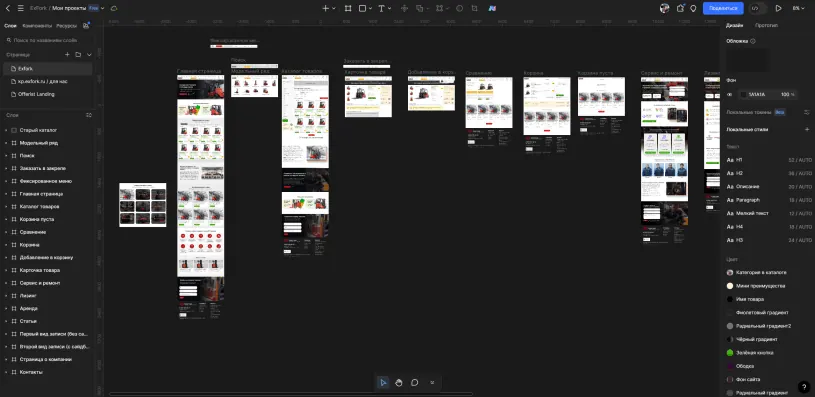Open the zoom level dropdown
Screen dimensions: 815x397
(798, 8)
